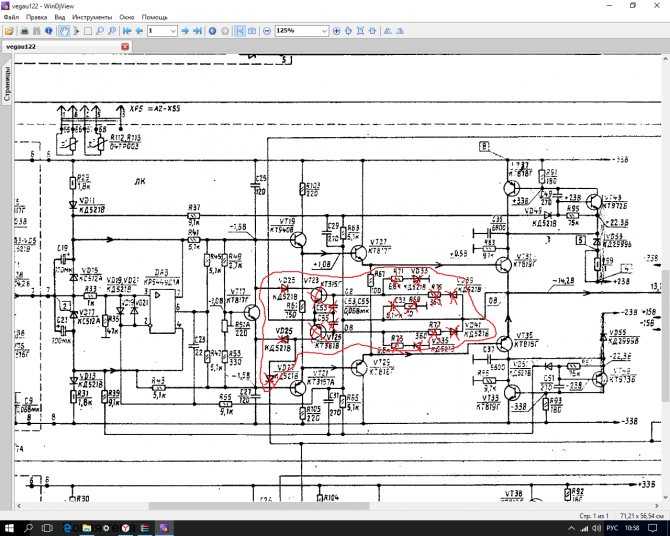
Task: Toggle continuous page layout
Action: (x=240, y=31)
